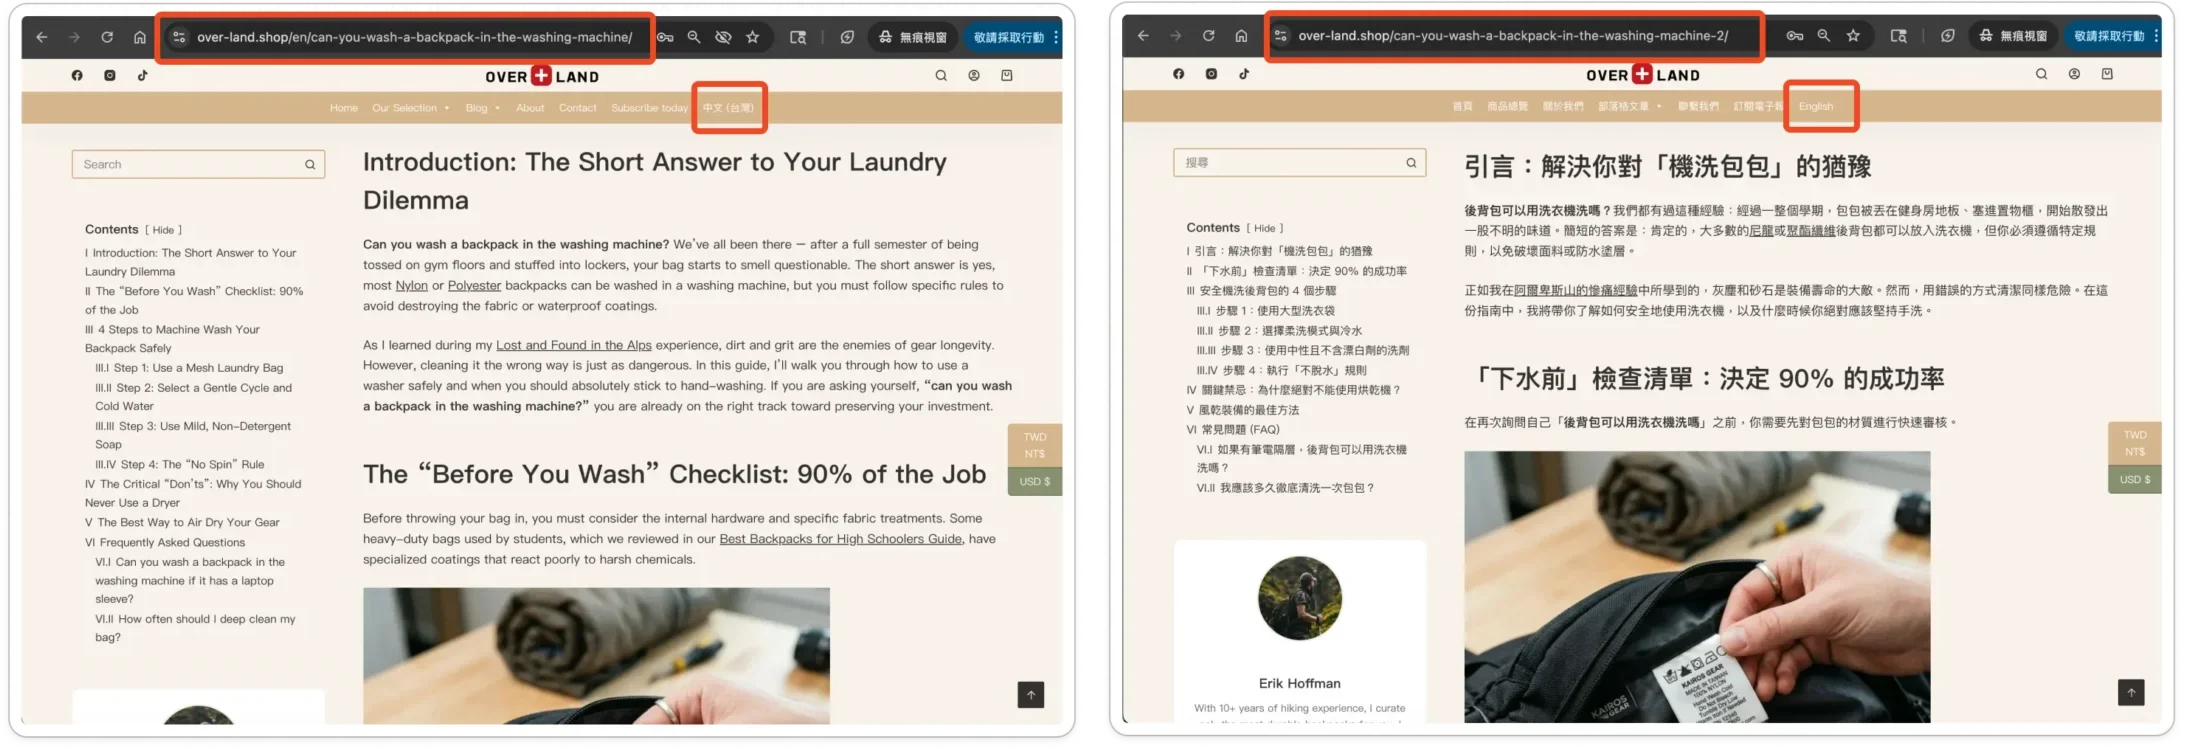
Task: Click forward arrow in left browser window
Action: 74,37
